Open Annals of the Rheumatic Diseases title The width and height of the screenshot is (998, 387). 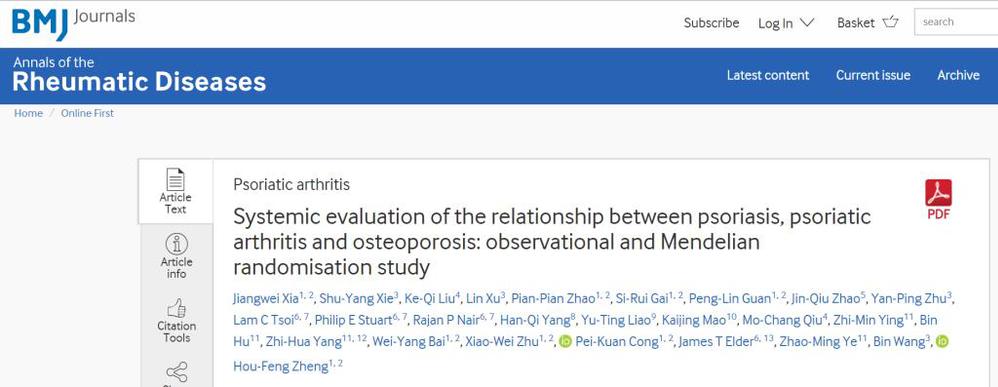tap(139, 75)
